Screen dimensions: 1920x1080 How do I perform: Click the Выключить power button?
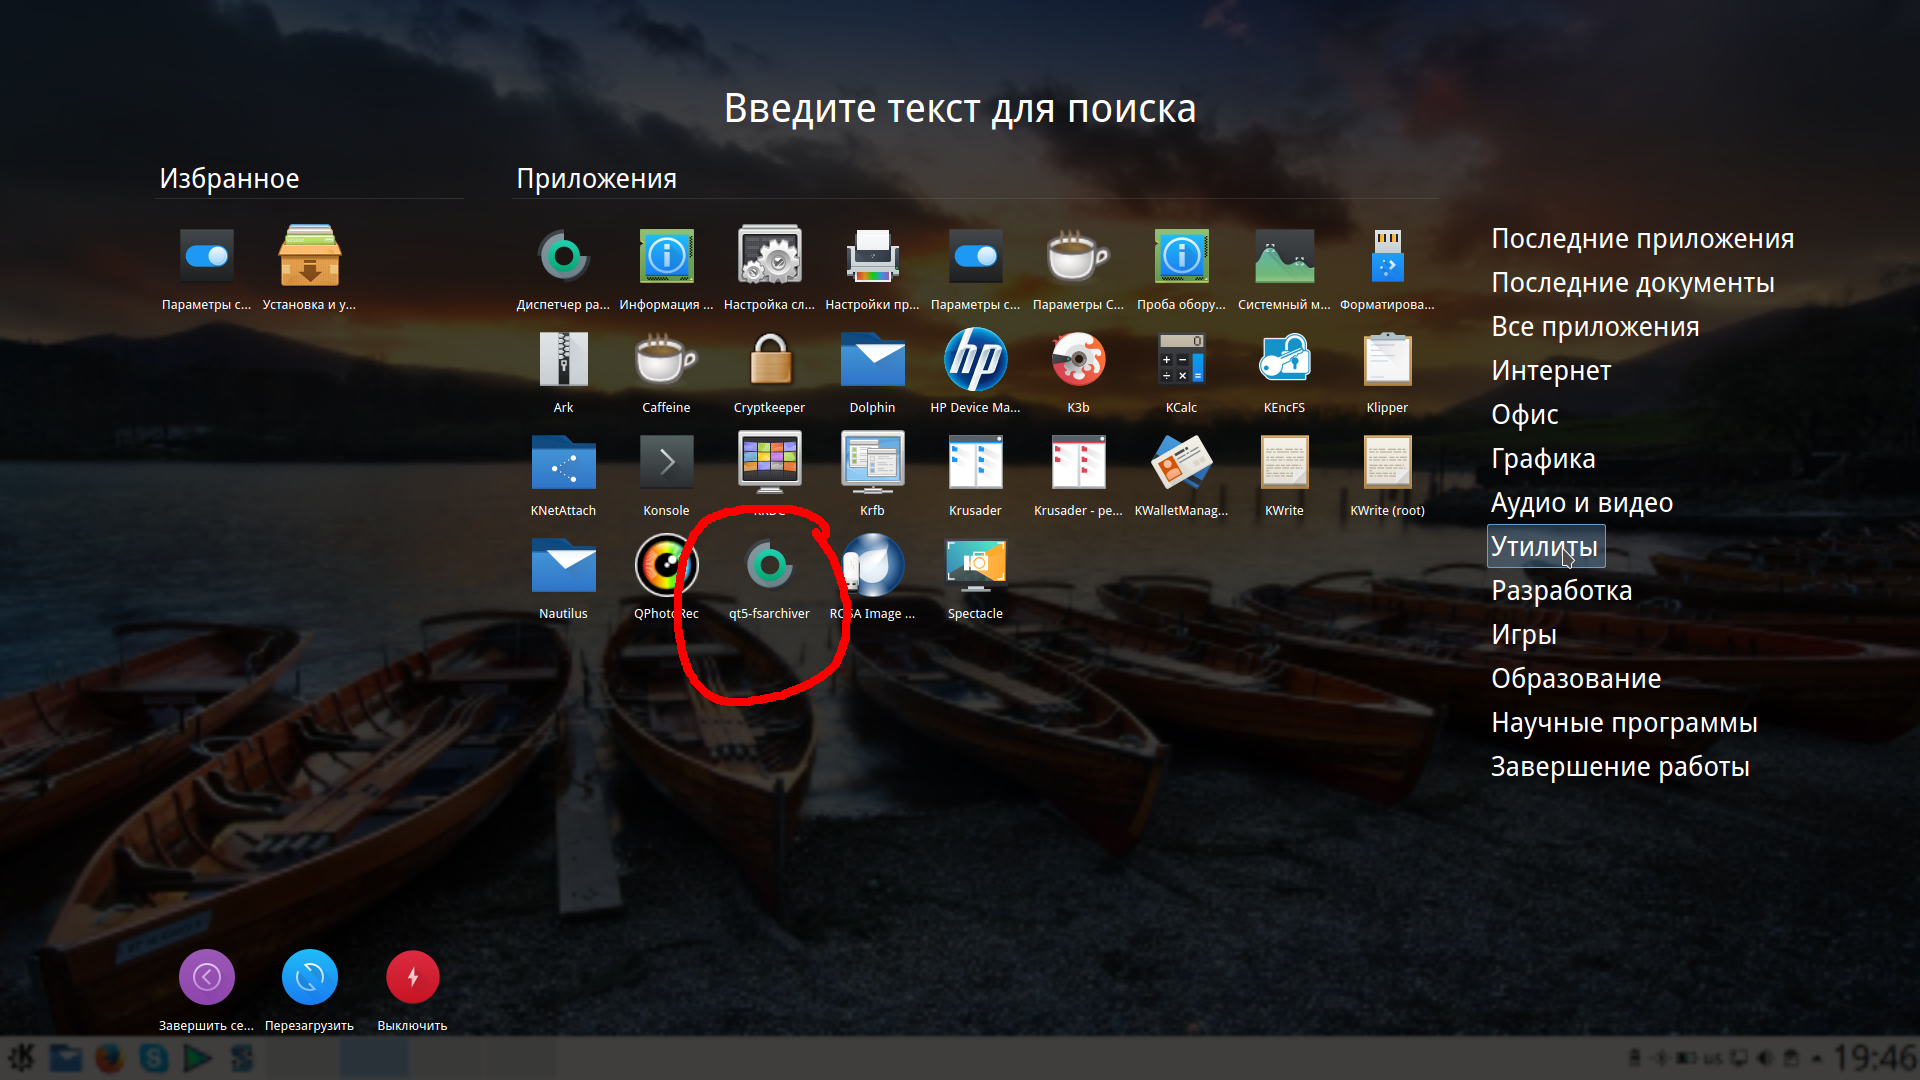click(412, 978)
